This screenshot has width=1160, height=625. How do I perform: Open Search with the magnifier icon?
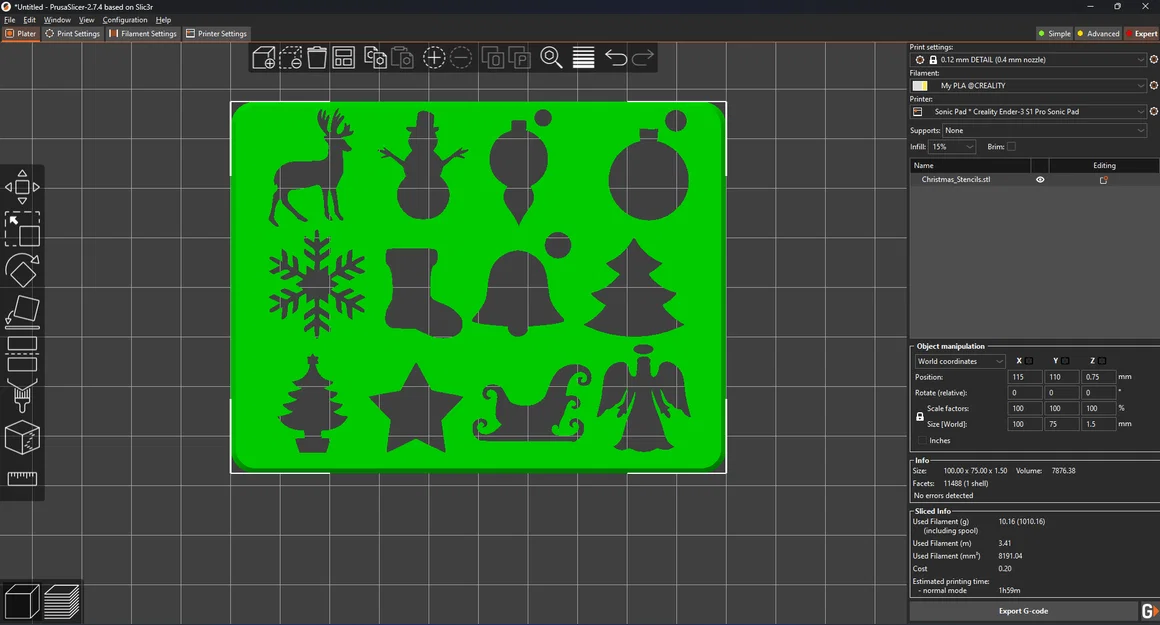(x=551, y=58)
